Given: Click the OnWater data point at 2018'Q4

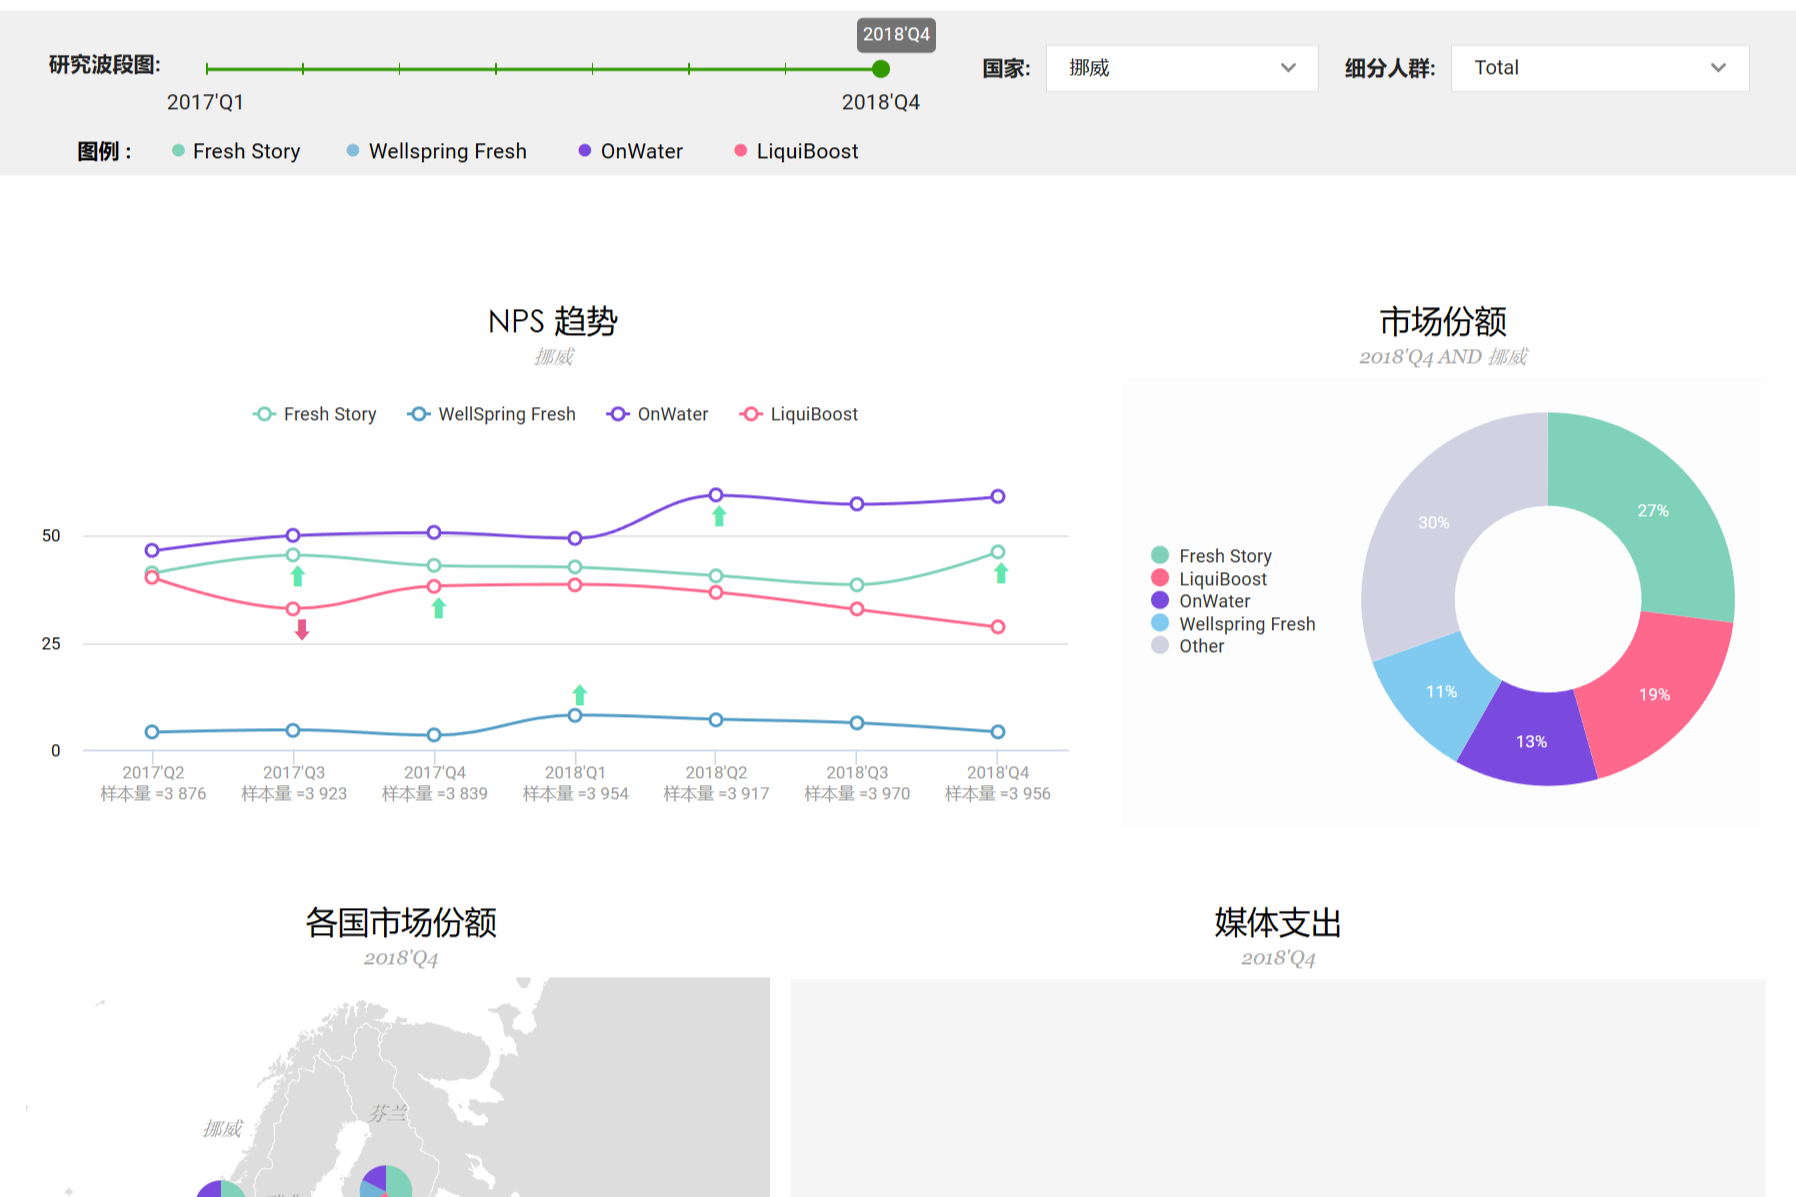Looking at the screenshot, I should 997,497.
